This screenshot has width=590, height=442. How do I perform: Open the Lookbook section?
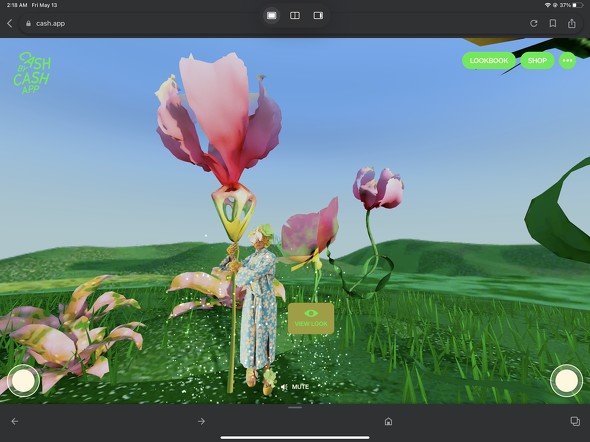click(488, 61)
